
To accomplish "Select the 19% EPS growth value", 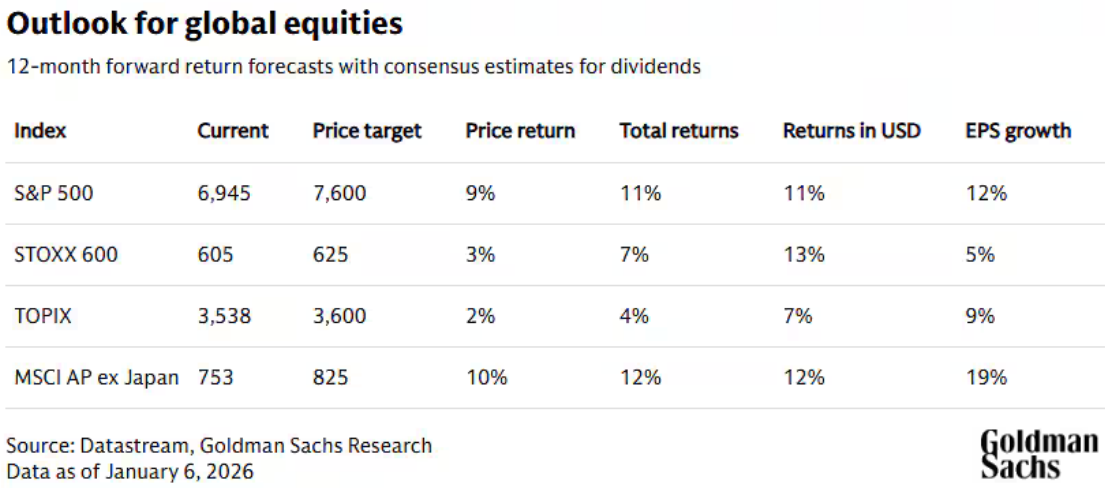I will coord(986,378).
